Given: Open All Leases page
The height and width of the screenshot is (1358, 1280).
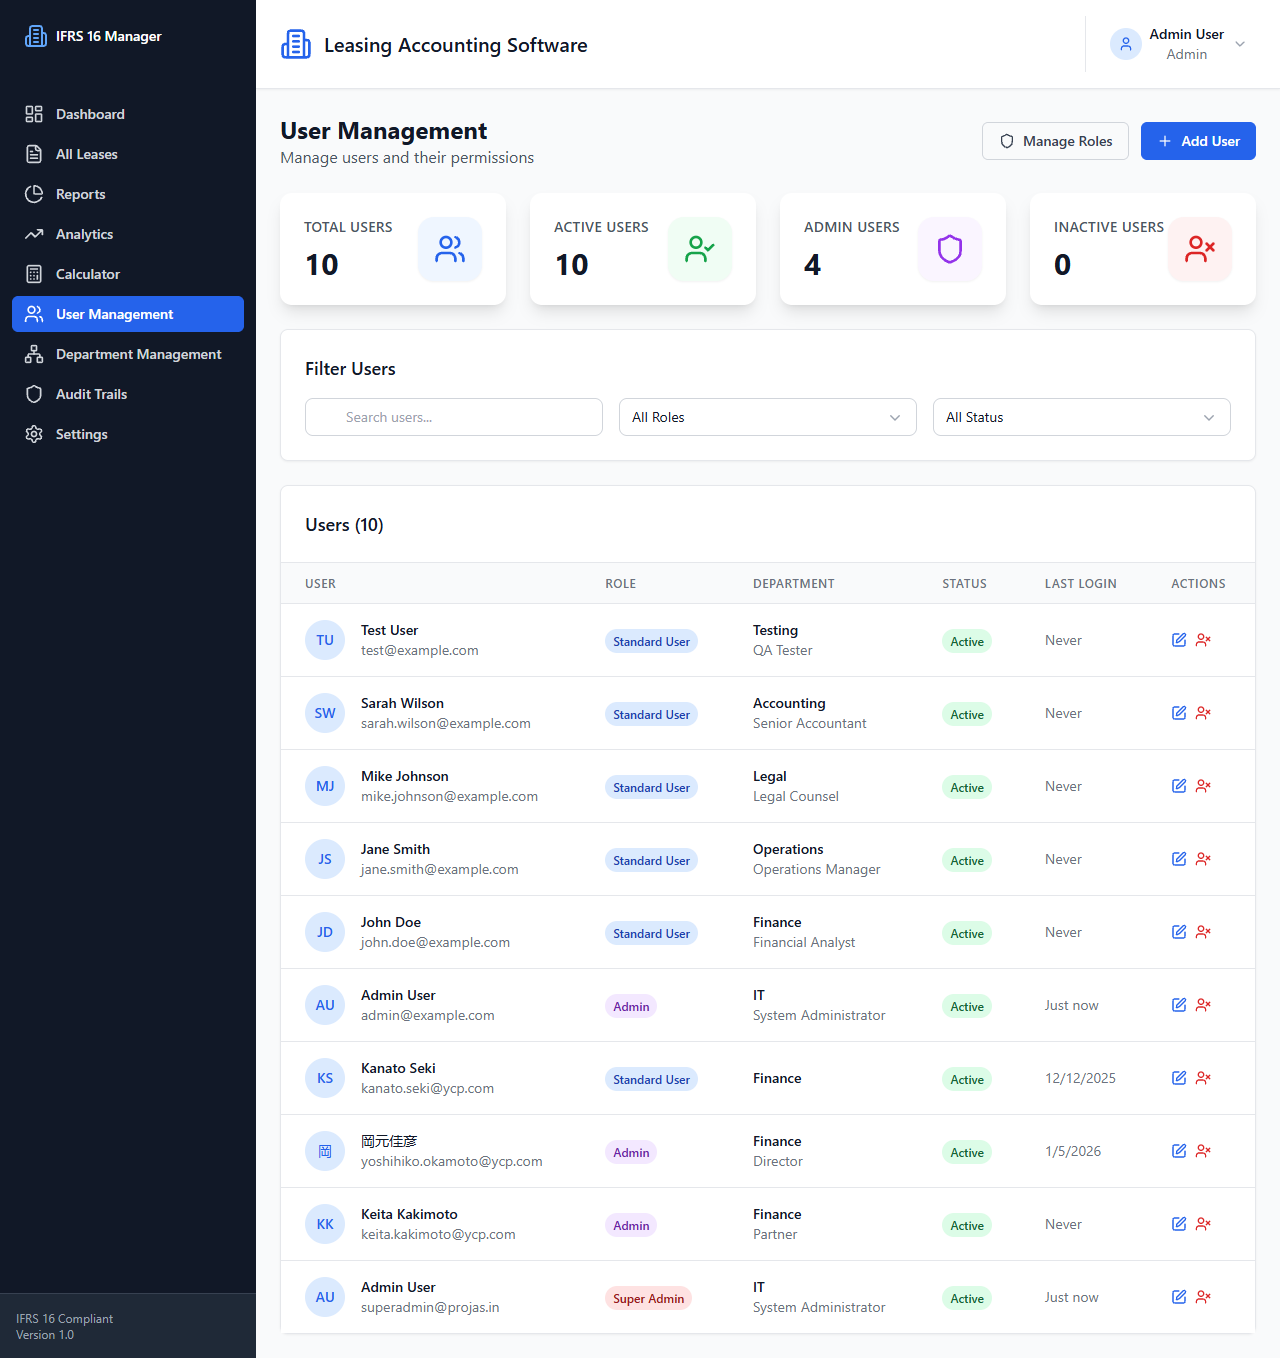Looking at the screenshot, I should (x=128, y=154).
